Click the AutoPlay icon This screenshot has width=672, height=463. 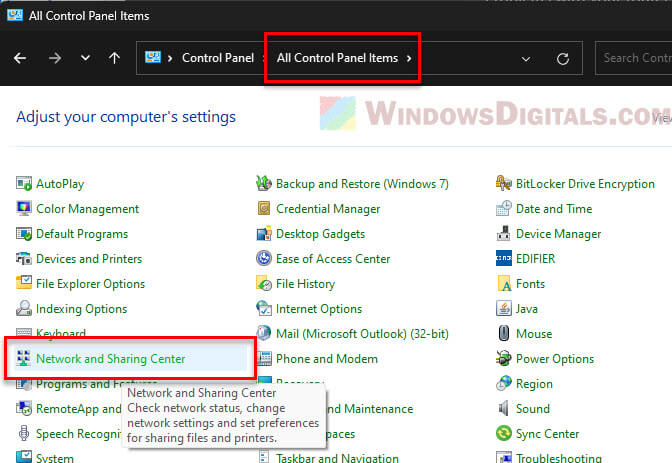[24, 184]
